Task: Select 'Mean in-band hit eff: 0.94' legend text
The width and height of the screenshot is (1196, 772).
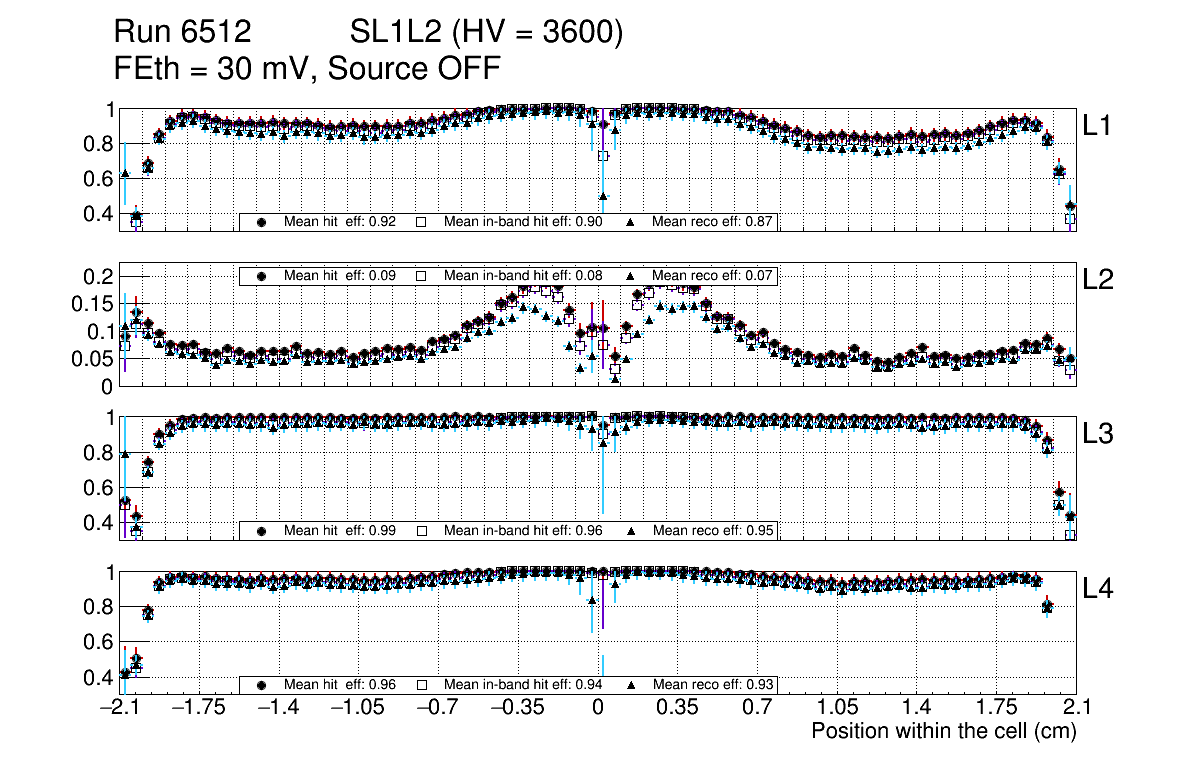Action: point(523,685)
